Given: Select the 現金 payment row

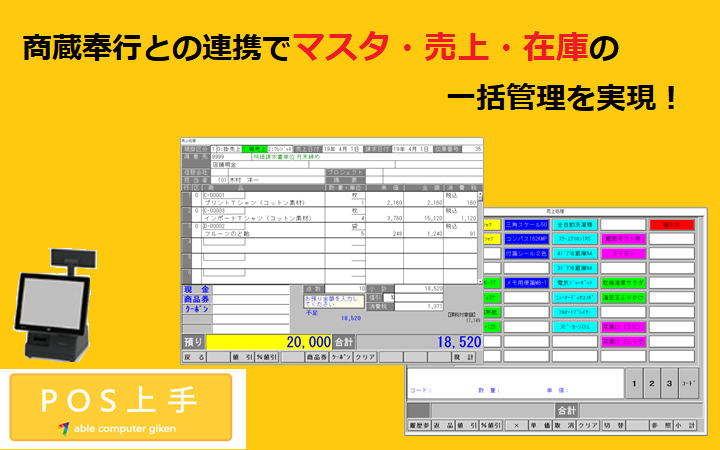Looking at the screenshot, I should 236,290.
